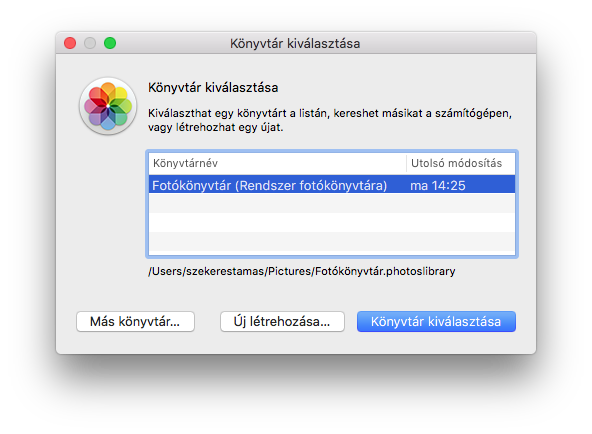
Task: Select the Fotókönyvtár (Rendszer fotókönyvtára) row
Action: (x=331, y=185)
